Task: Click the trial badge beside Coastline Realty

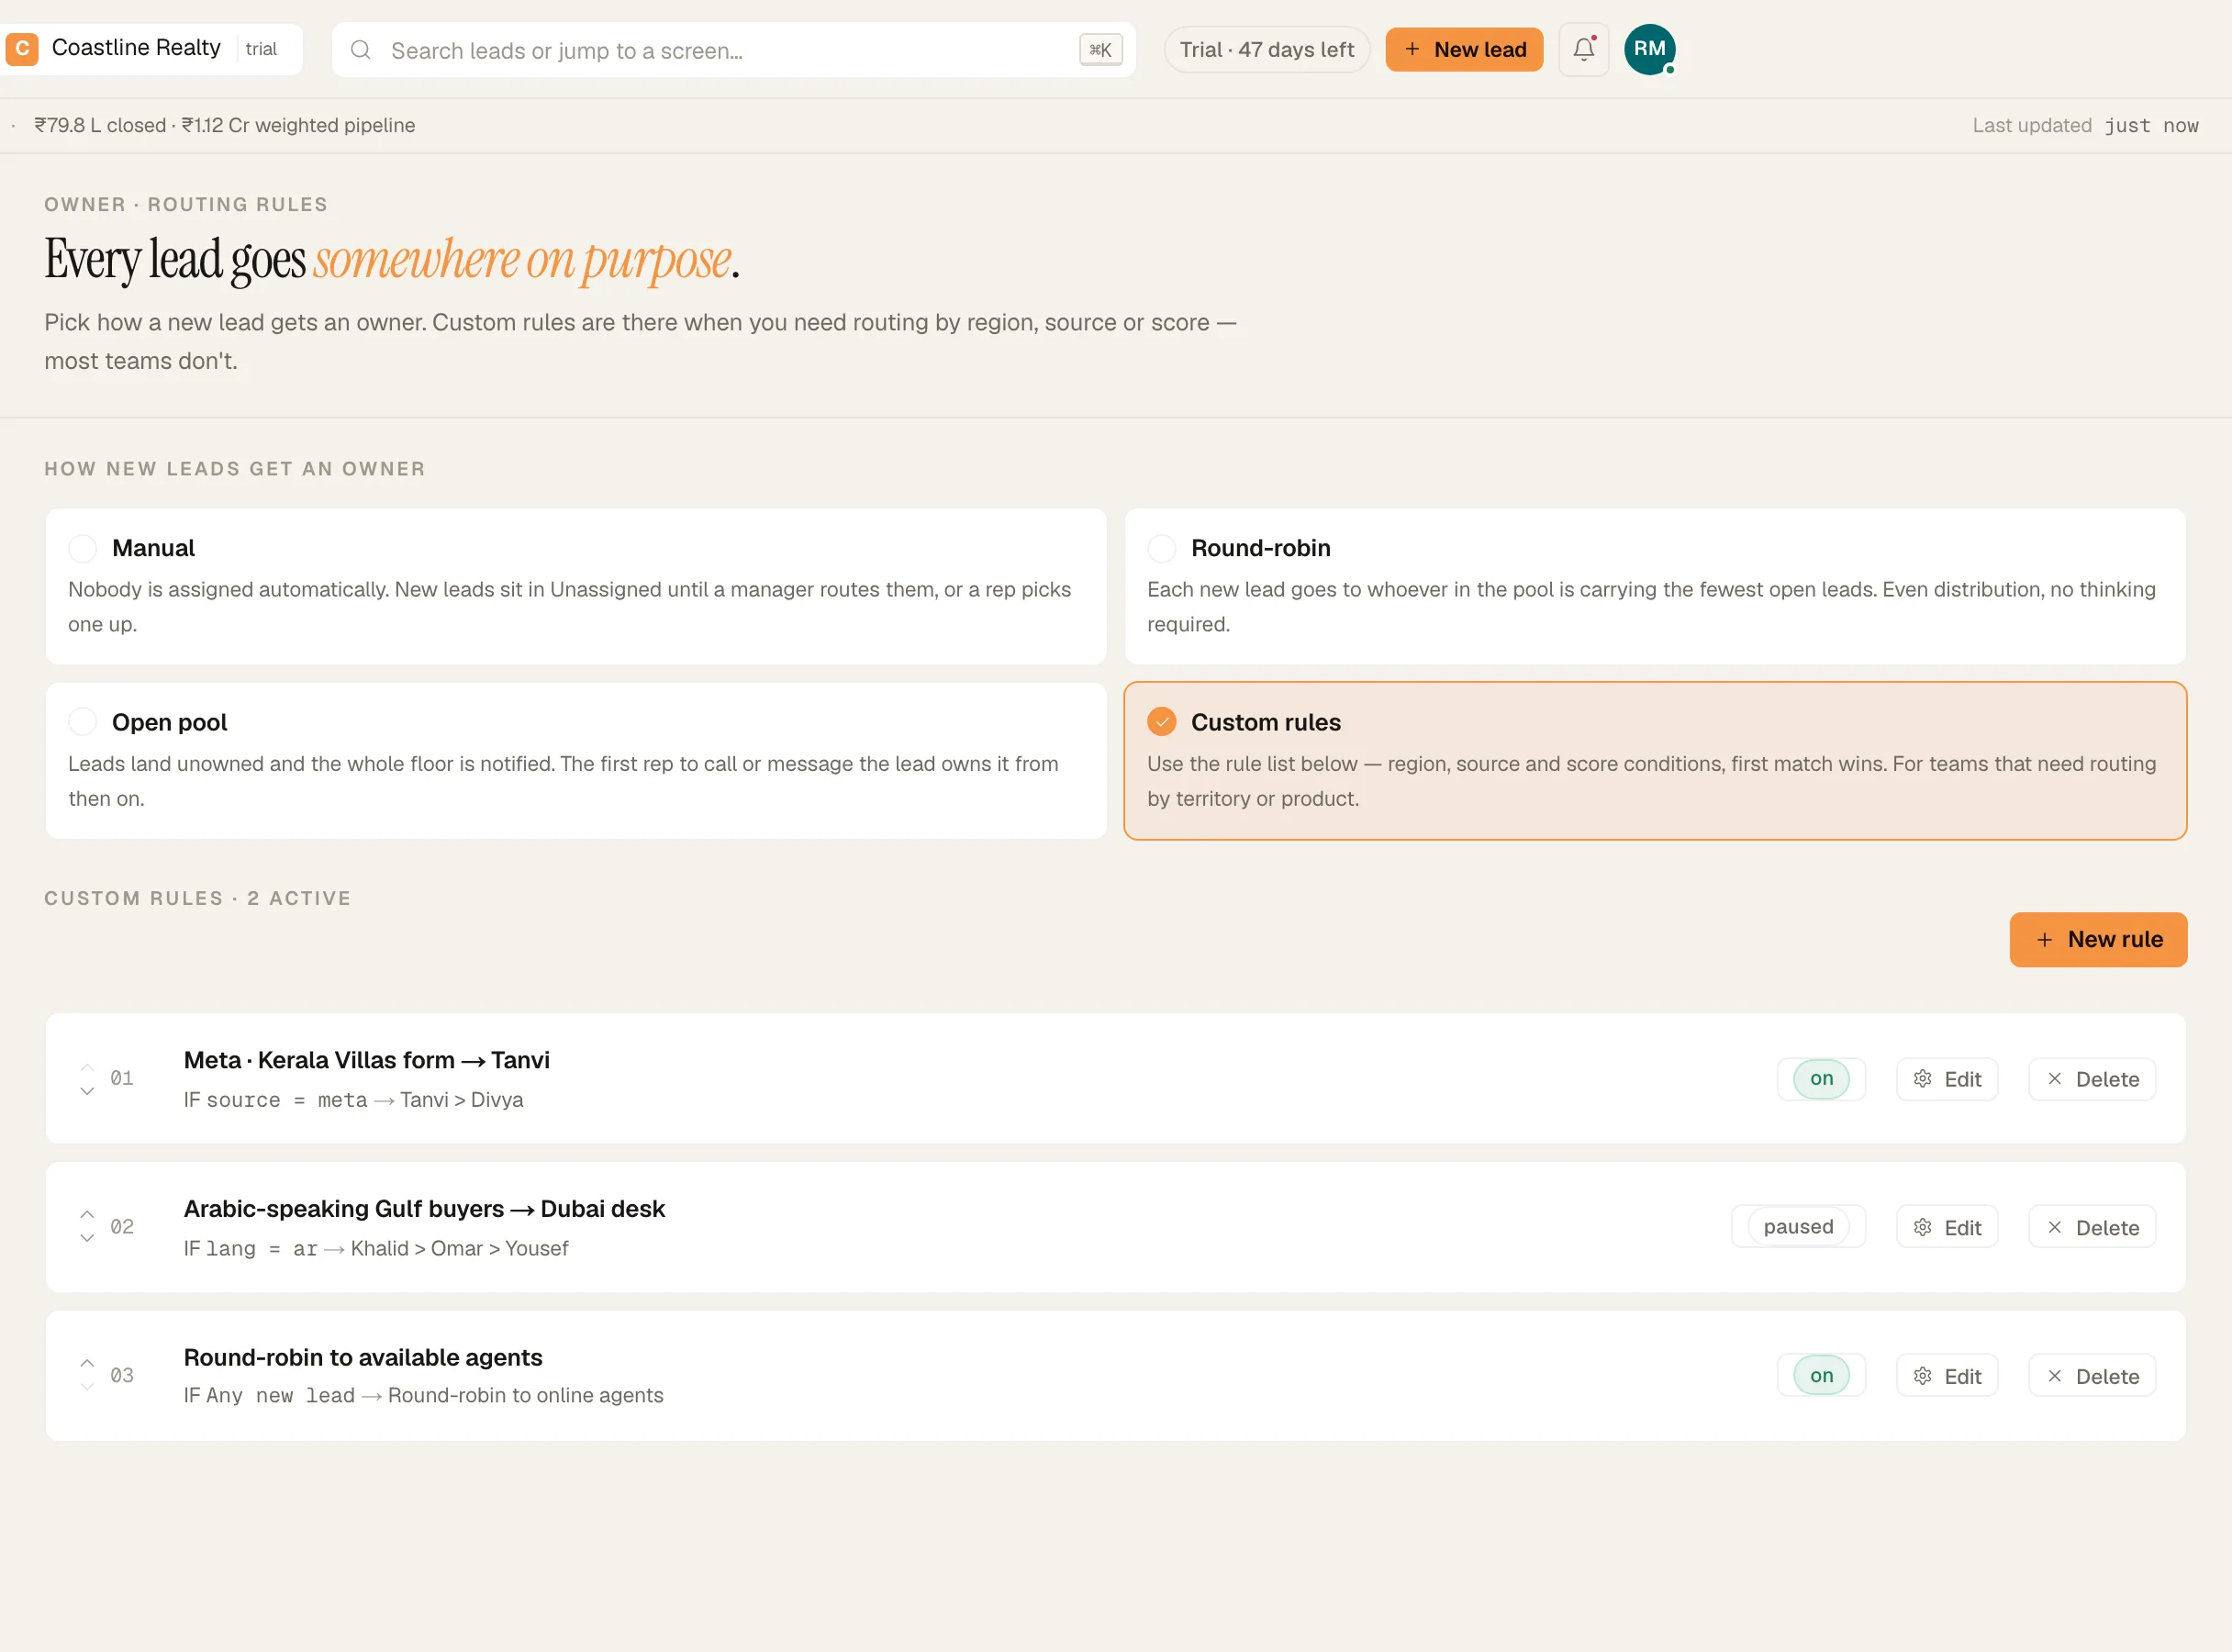Action: (x=261, y=49)
